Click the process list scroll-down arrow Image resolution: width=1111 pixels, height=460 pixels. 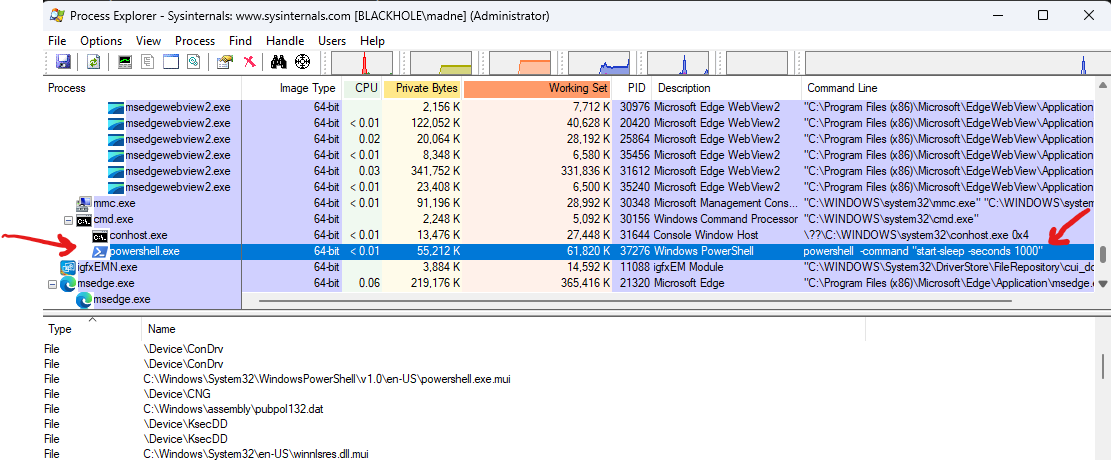point(1102,284)
